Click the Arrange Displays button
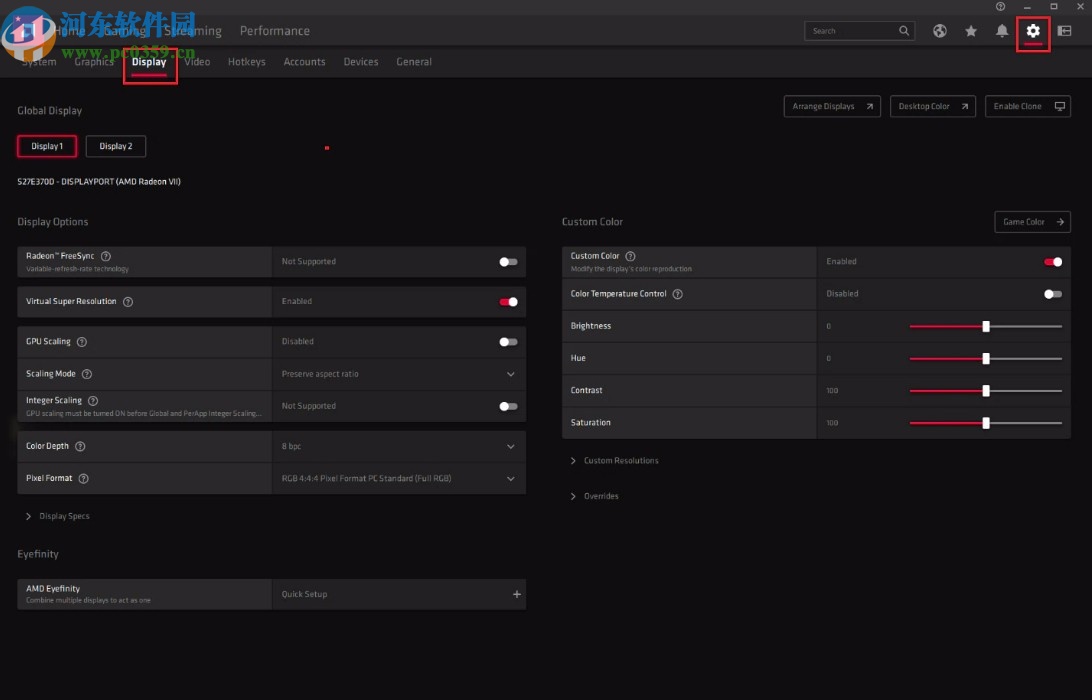The height and width of the screenshot is (700, 1092). tap(831, 106)
